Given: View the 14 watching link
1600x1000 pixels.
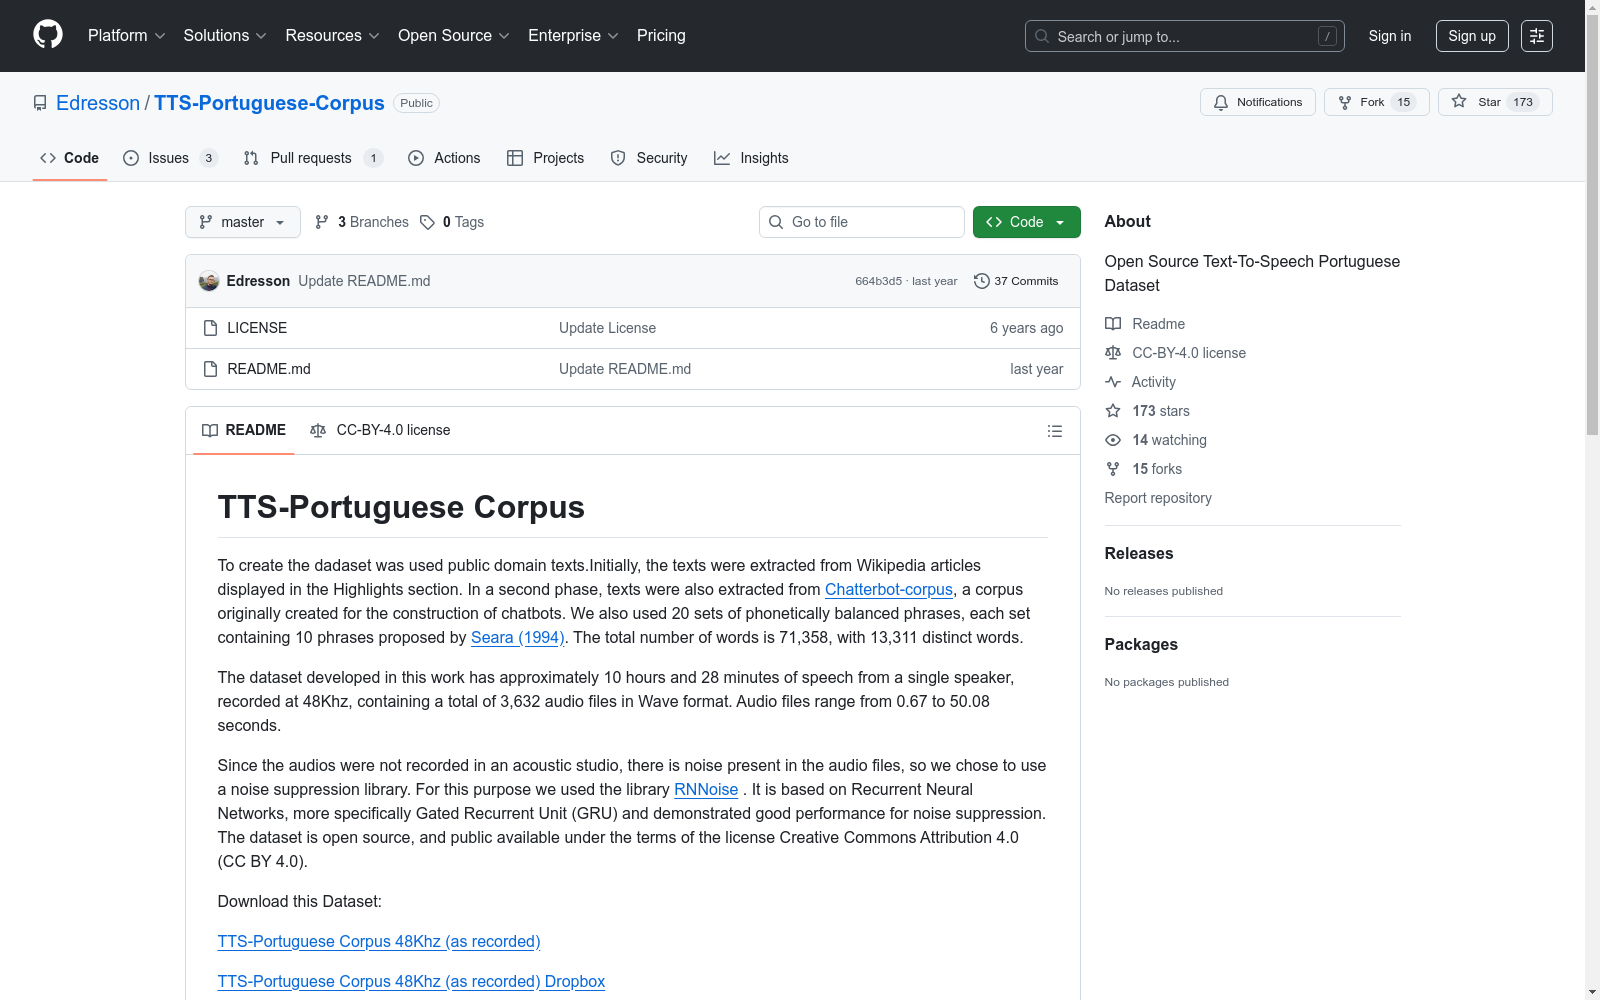Looking at the screenshot, I should [1156, 440].
